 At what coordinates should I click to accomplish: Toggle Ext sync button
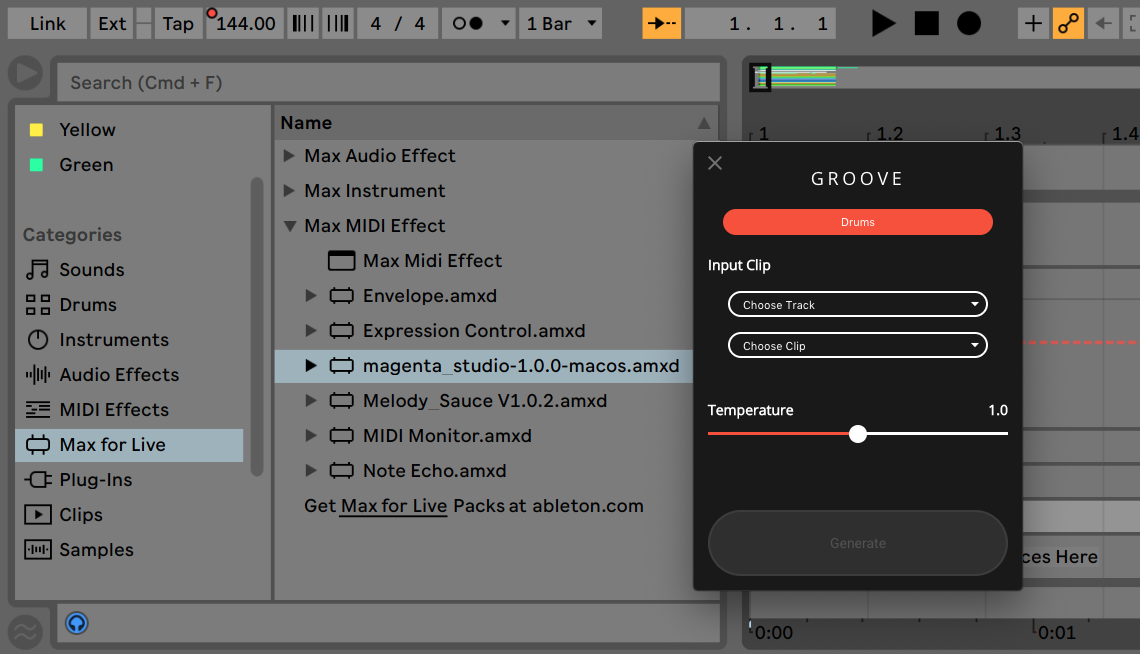pyautogui.click(x=112, y=23)
